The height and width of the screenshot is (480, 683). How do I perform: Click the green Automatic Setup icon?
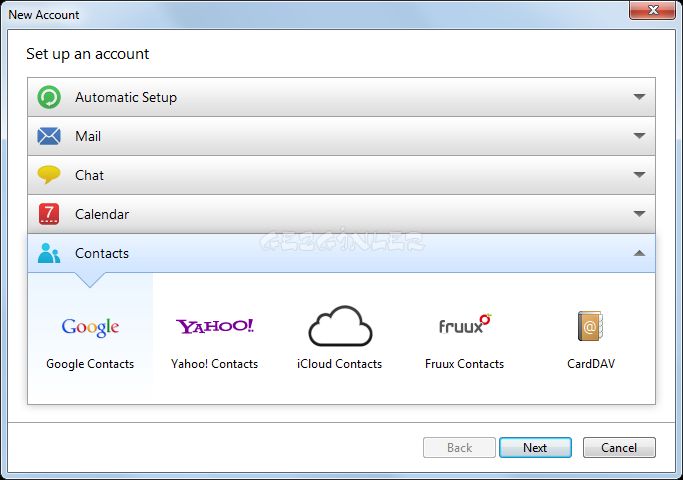click(49, 97)
